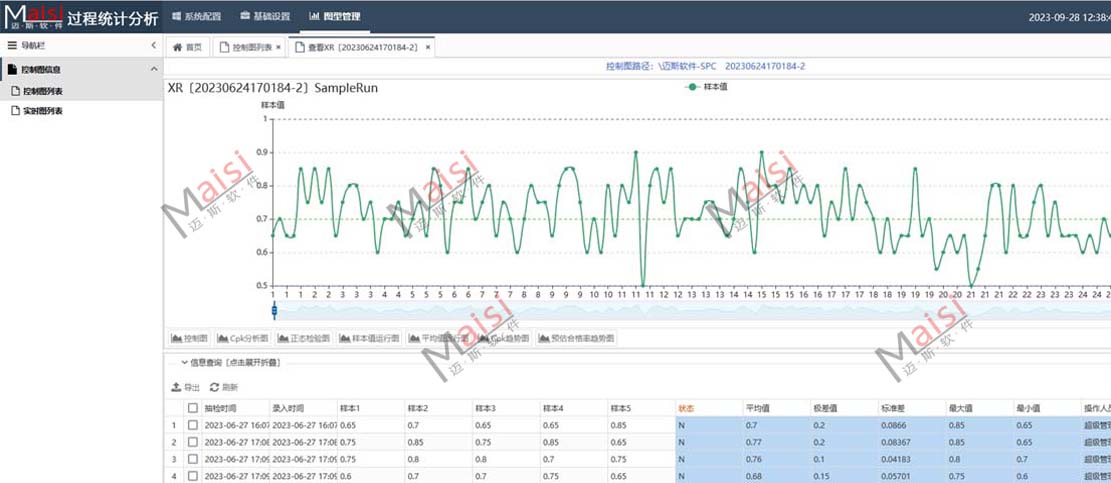The image size is (1111, 483).
Task: Select the checkbox for row 1
Action: pos(193,425)
